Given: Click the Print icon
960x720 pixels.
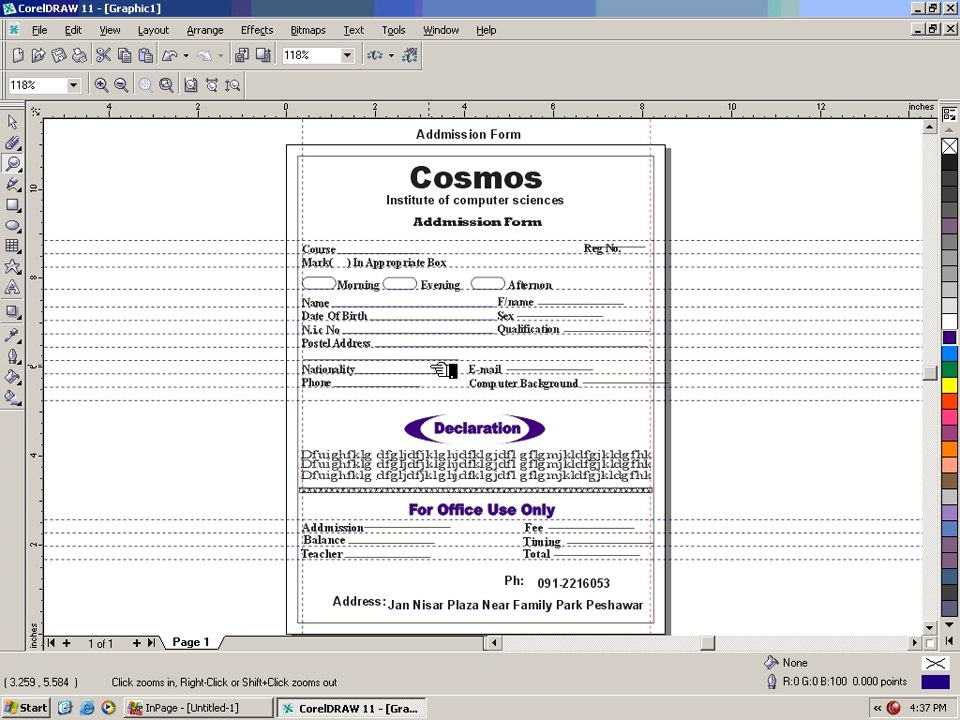Looking at the screenshot, I should [80, 56].
